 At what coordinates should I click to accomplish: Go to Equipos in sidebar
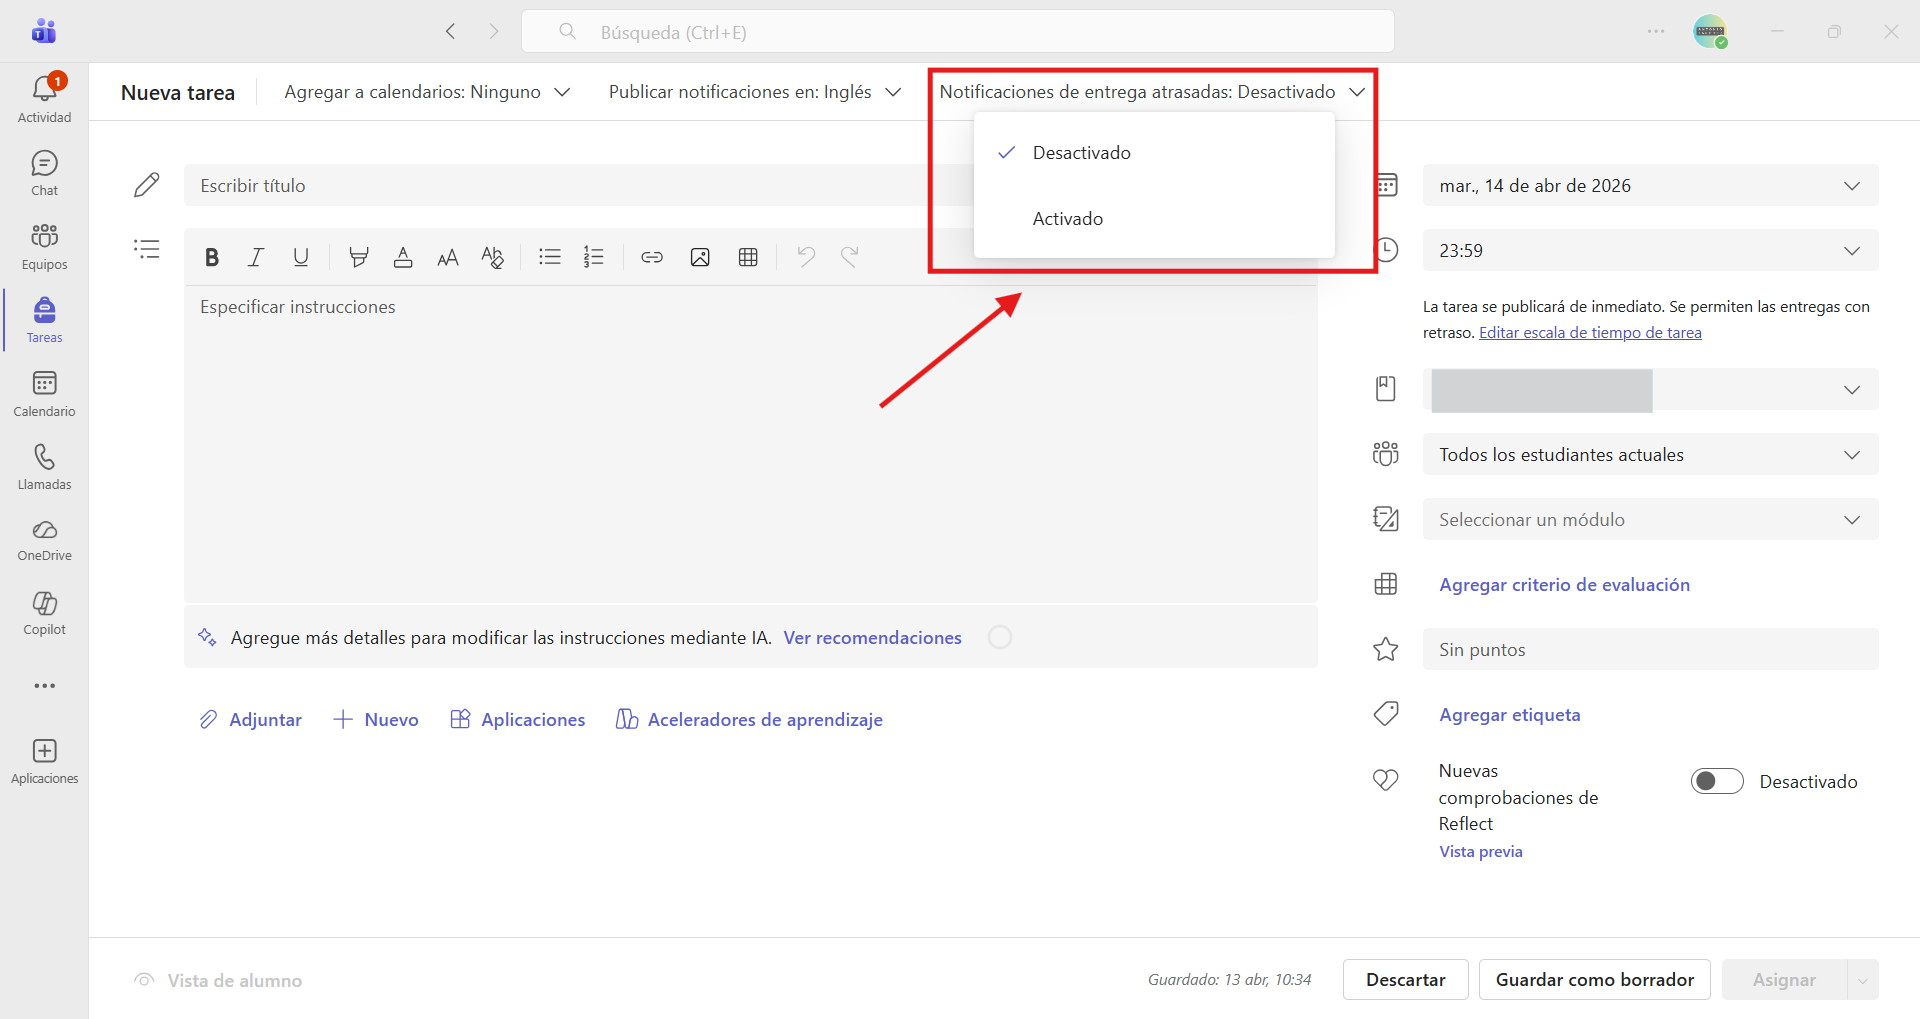click(44, 247)
